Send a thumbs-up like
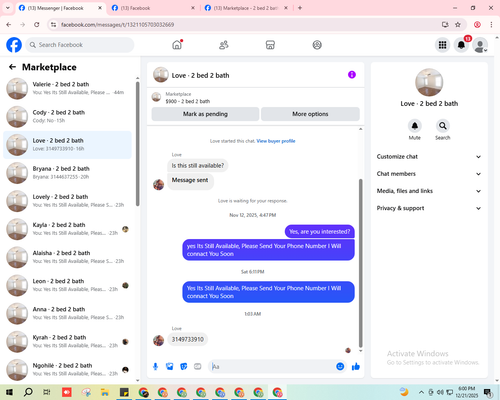The height and width of the screenshot is (400, 500). coord(356,367)
